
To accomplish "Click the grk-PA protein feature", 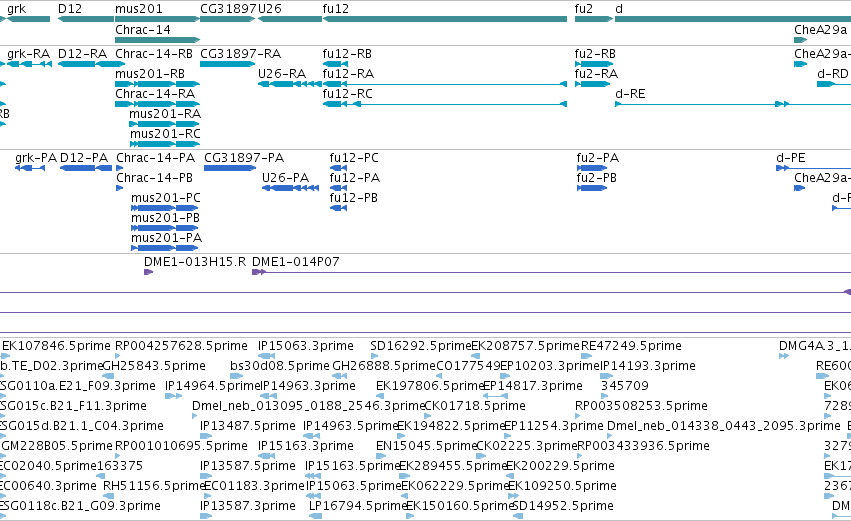I will [30, 168].
